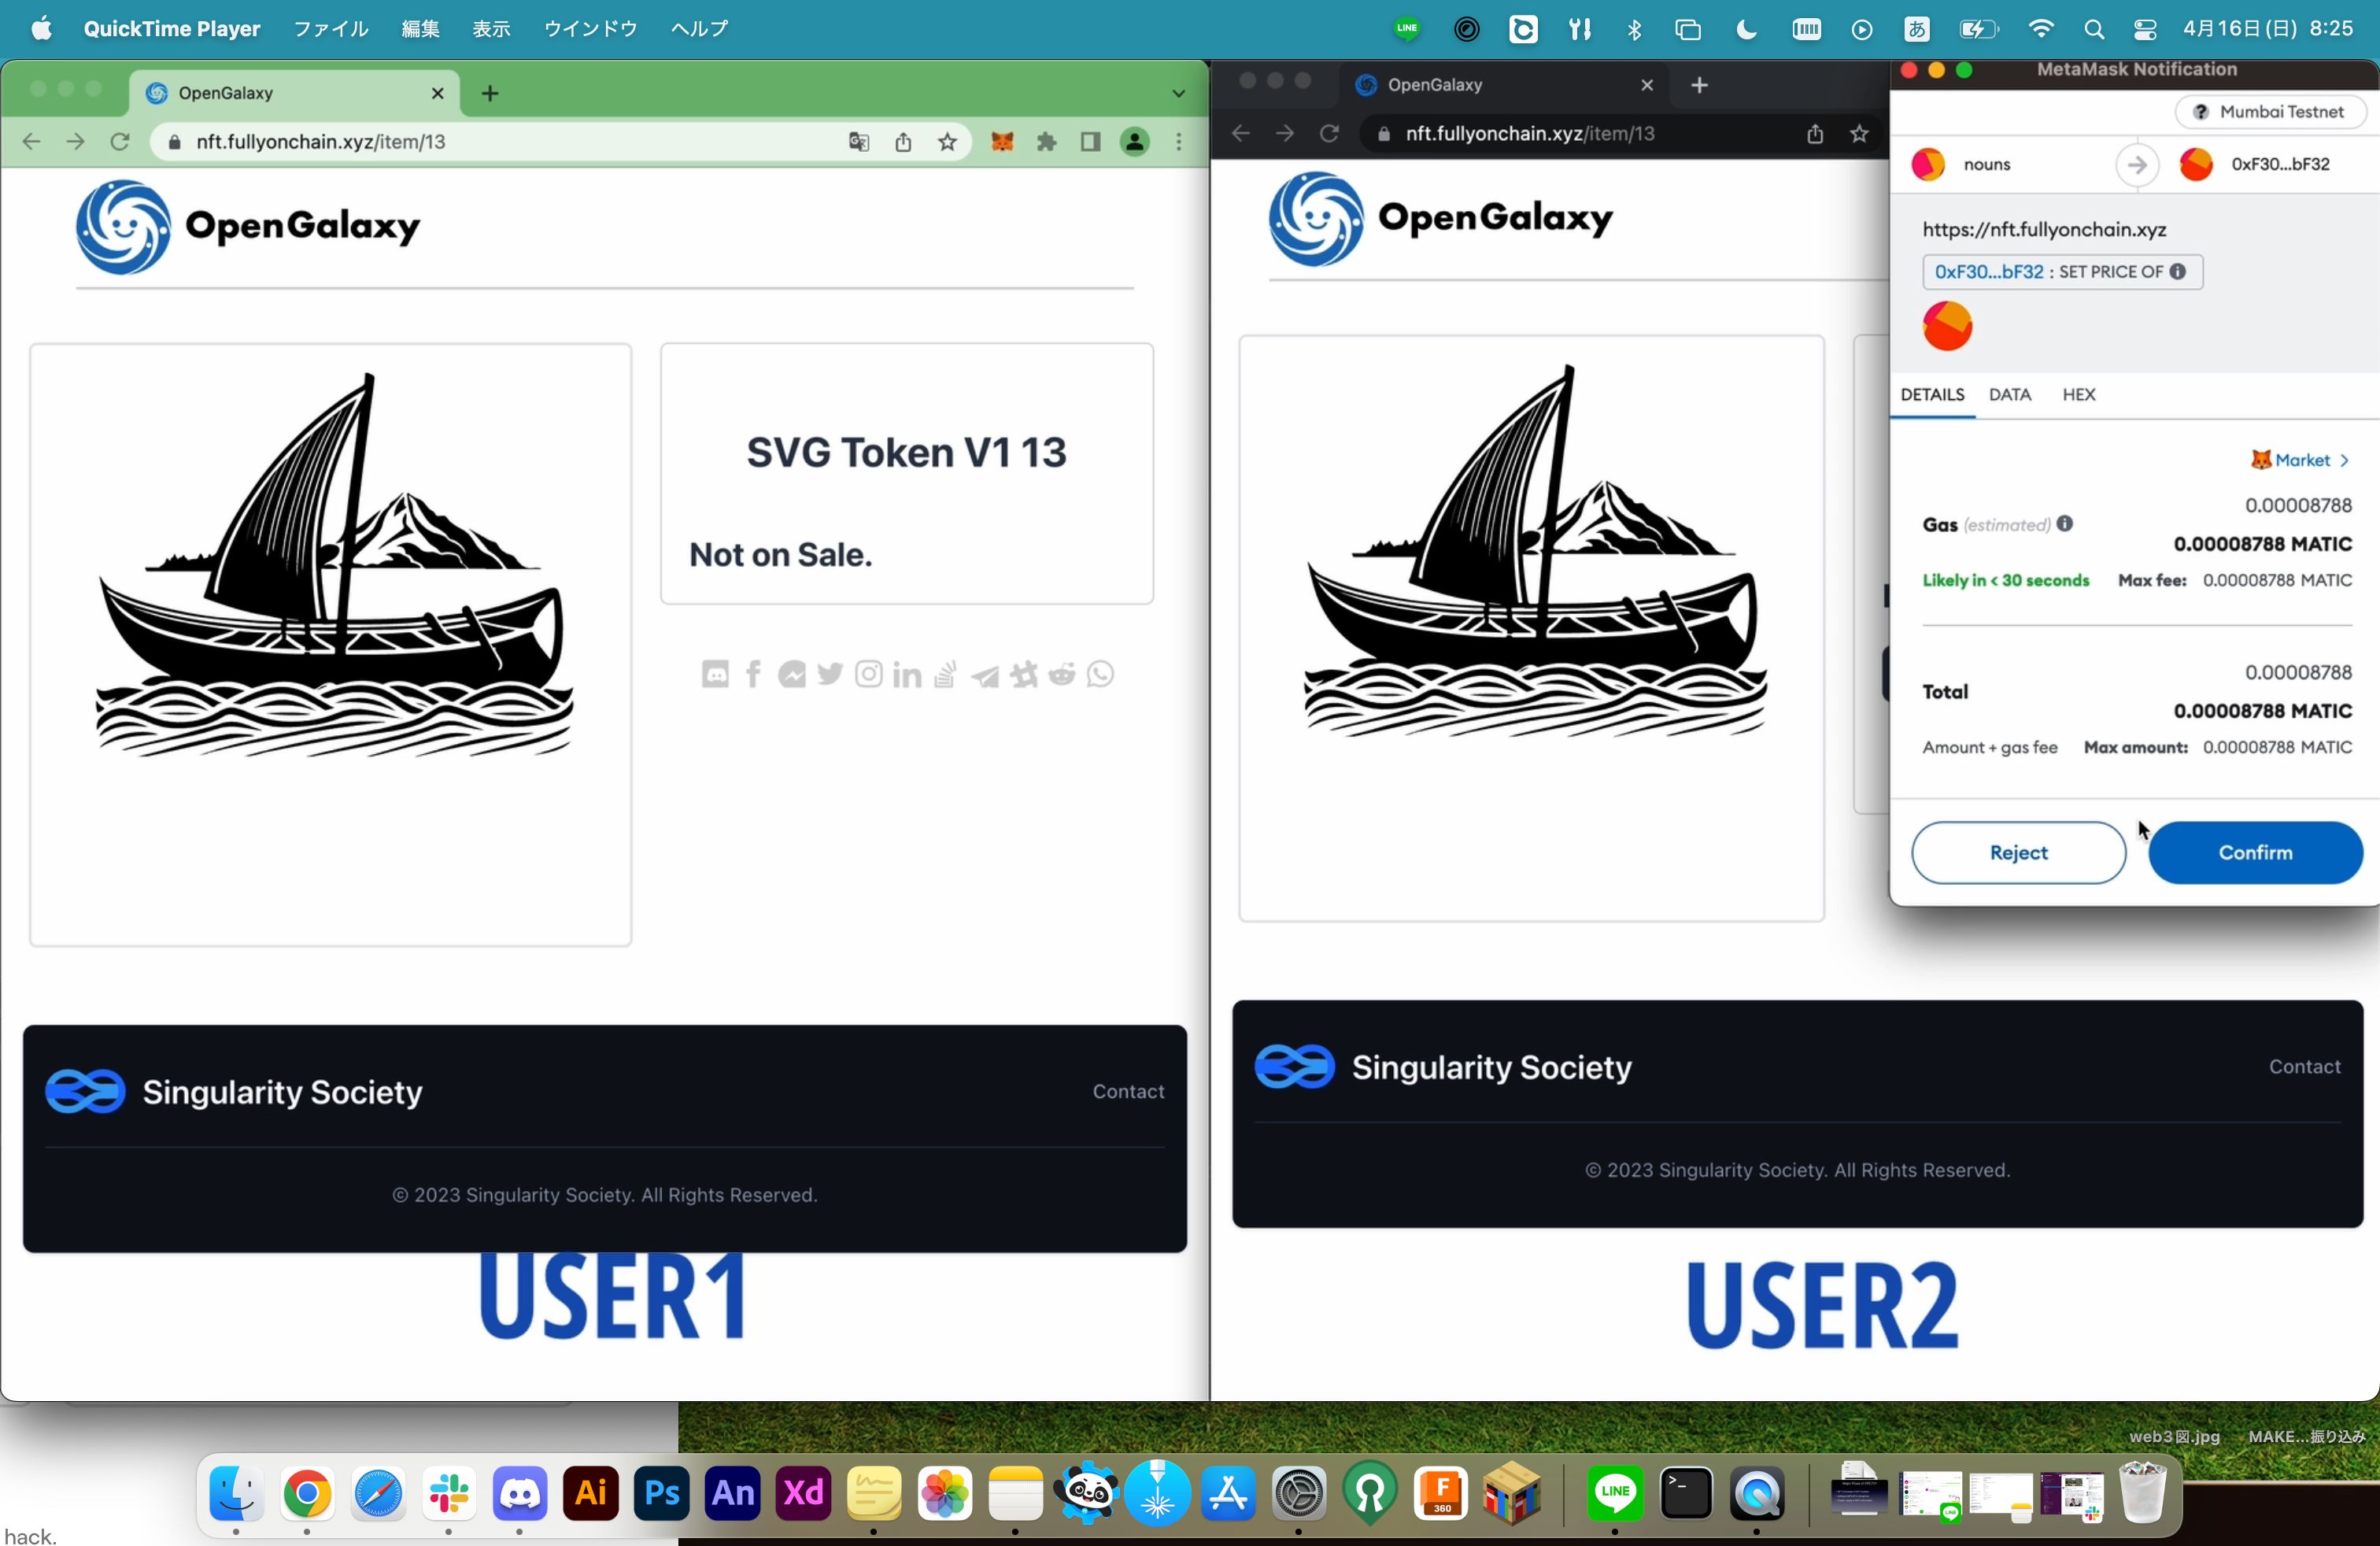Confirm the MetaMask transaction
Image resolution: width=2380 pixels, height=1546 pixels.
coord(2255,853)
